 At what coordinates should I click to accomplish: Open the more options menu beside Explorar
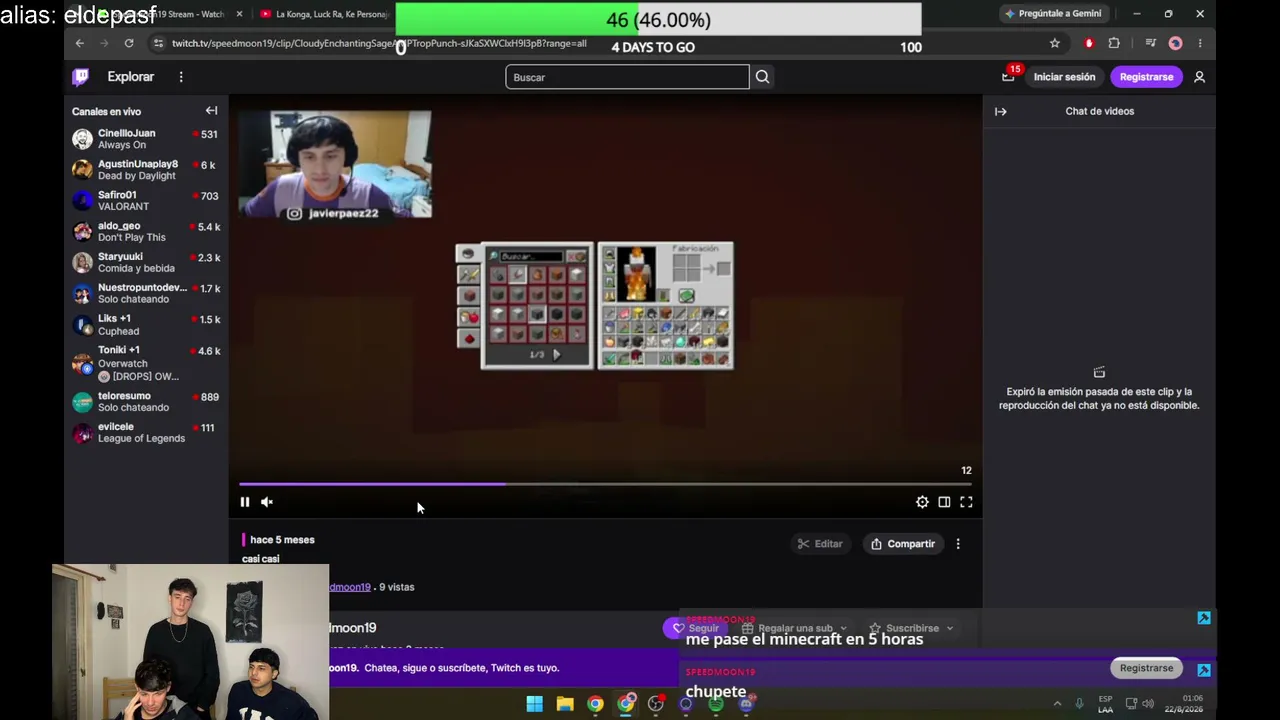(x=181, y=77)
